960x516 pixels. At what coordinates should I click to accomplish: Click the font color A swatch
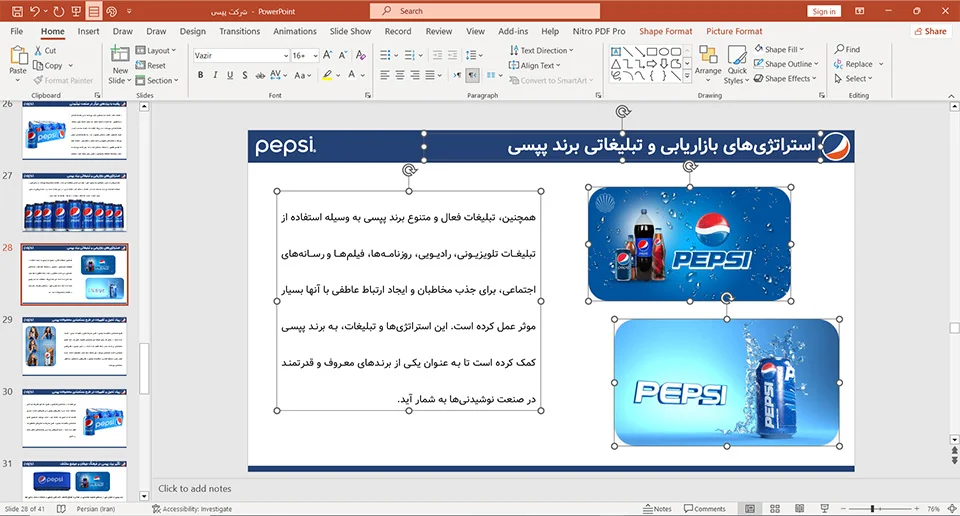pyautogui.click(x=351, y=75)
